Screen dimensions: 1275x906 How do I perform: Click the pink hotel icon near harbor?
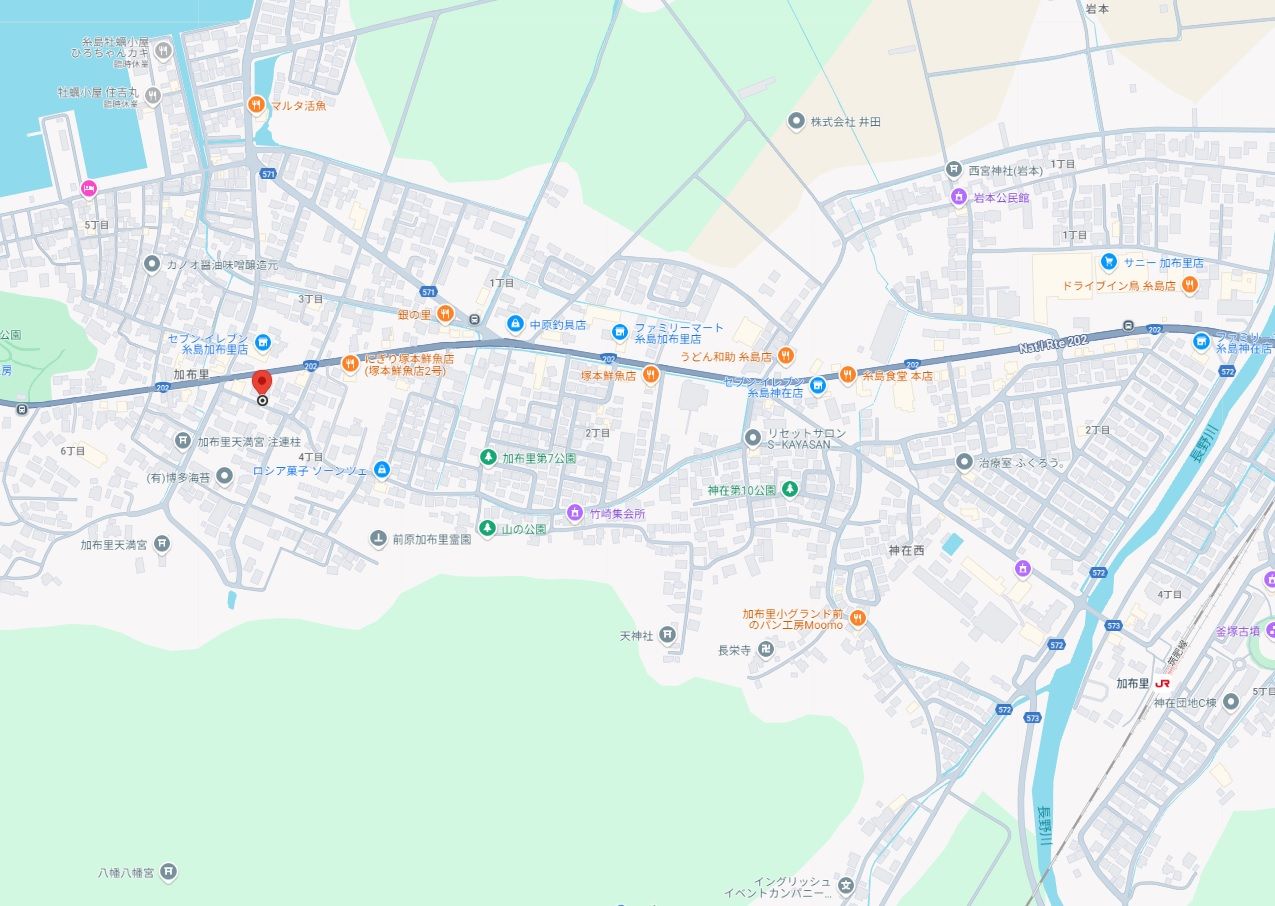pos(88,188)
